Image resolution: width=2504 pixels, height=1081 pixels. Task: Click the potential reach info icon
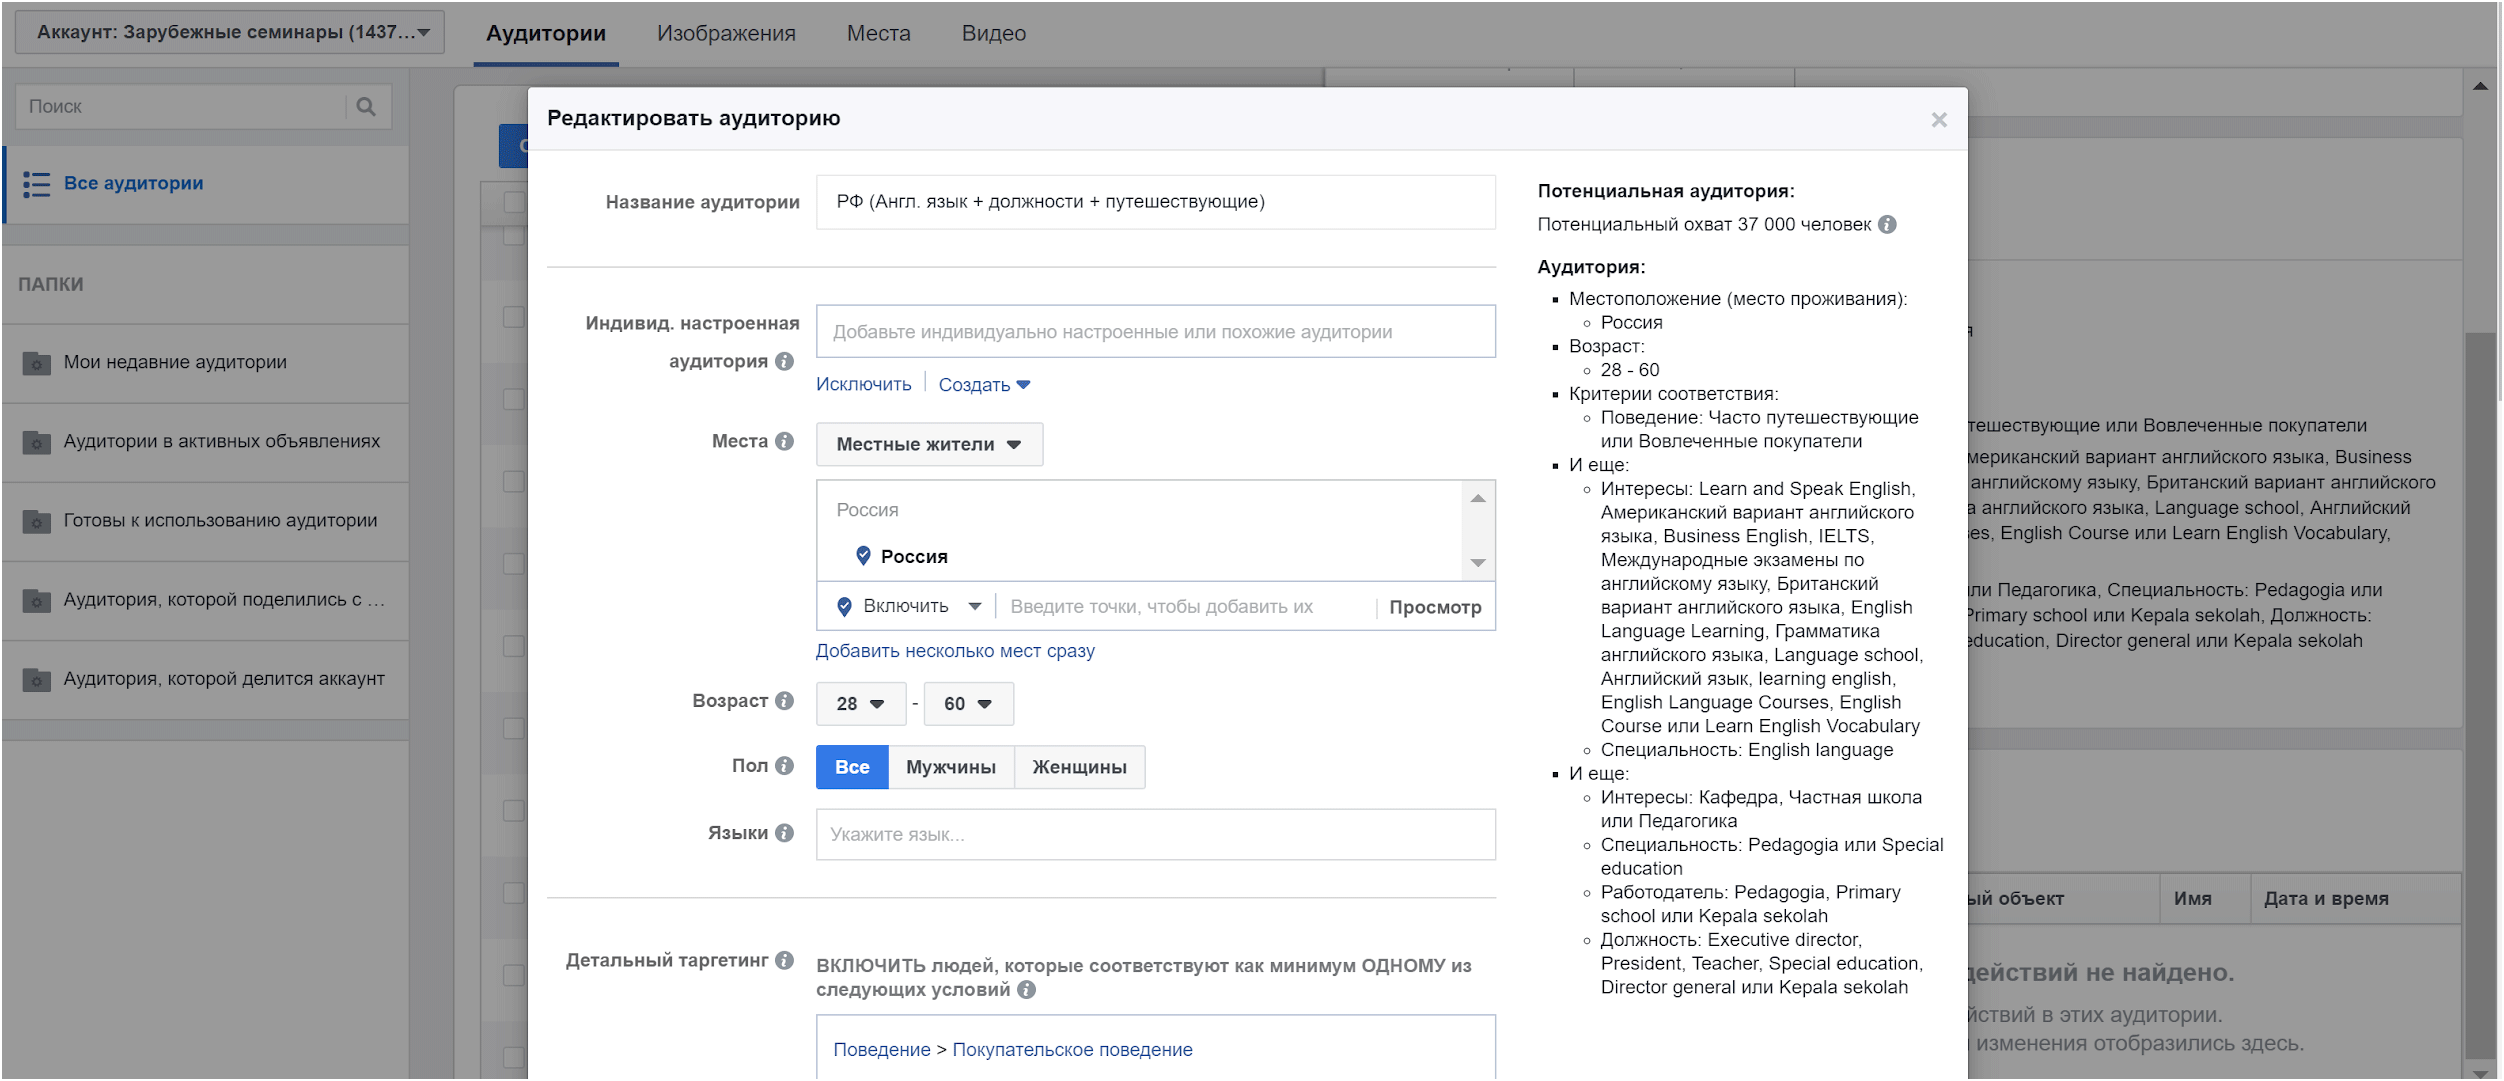click(x=1887, y=224)
